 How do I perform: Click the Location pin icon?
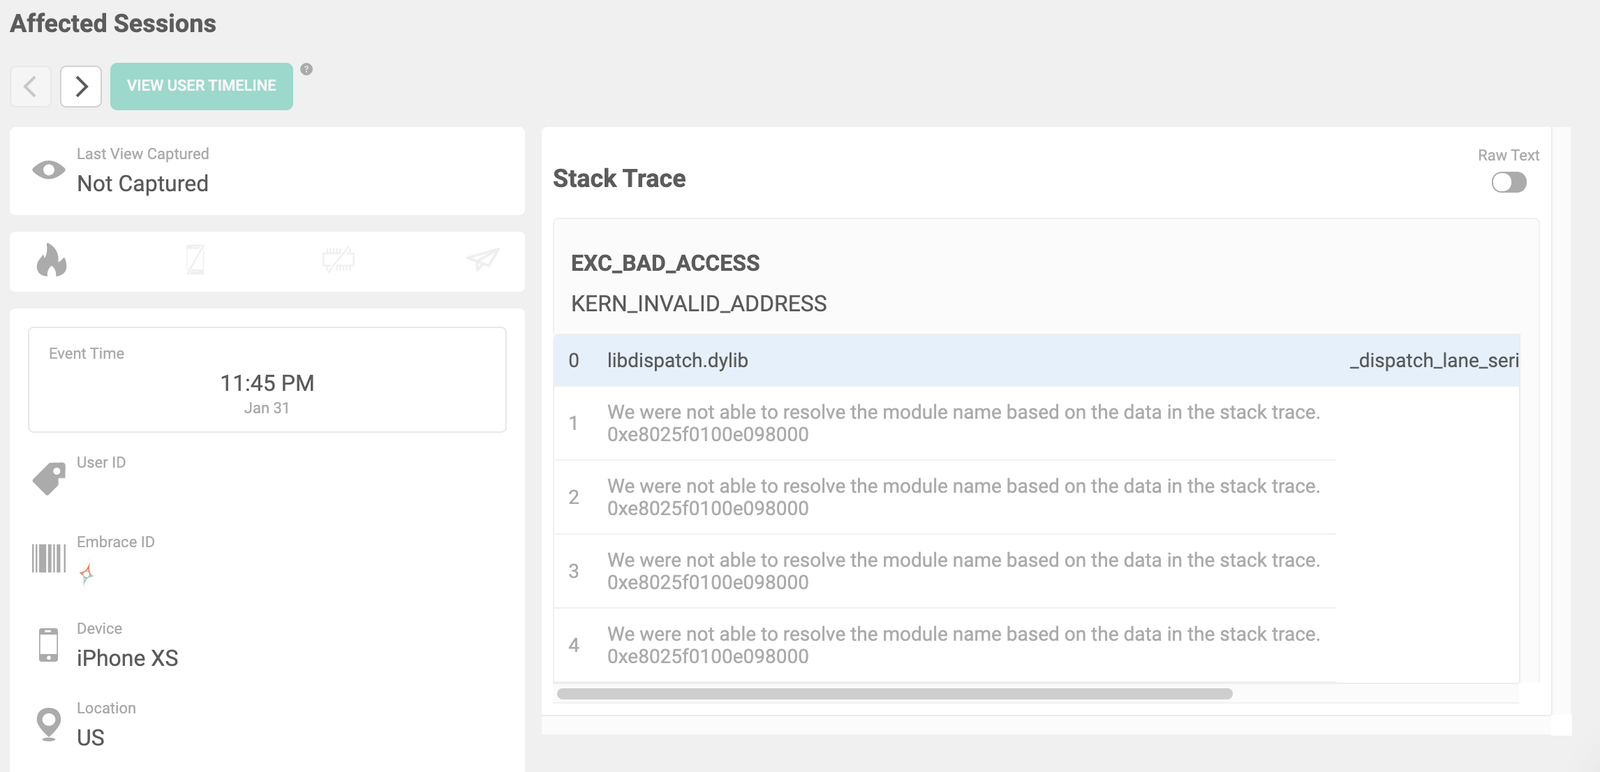[x=48, y=724]
